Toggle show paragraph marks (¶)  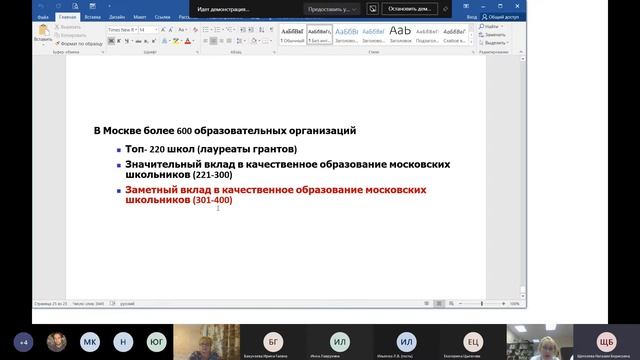pyautogui.click(x=271, y=30)
